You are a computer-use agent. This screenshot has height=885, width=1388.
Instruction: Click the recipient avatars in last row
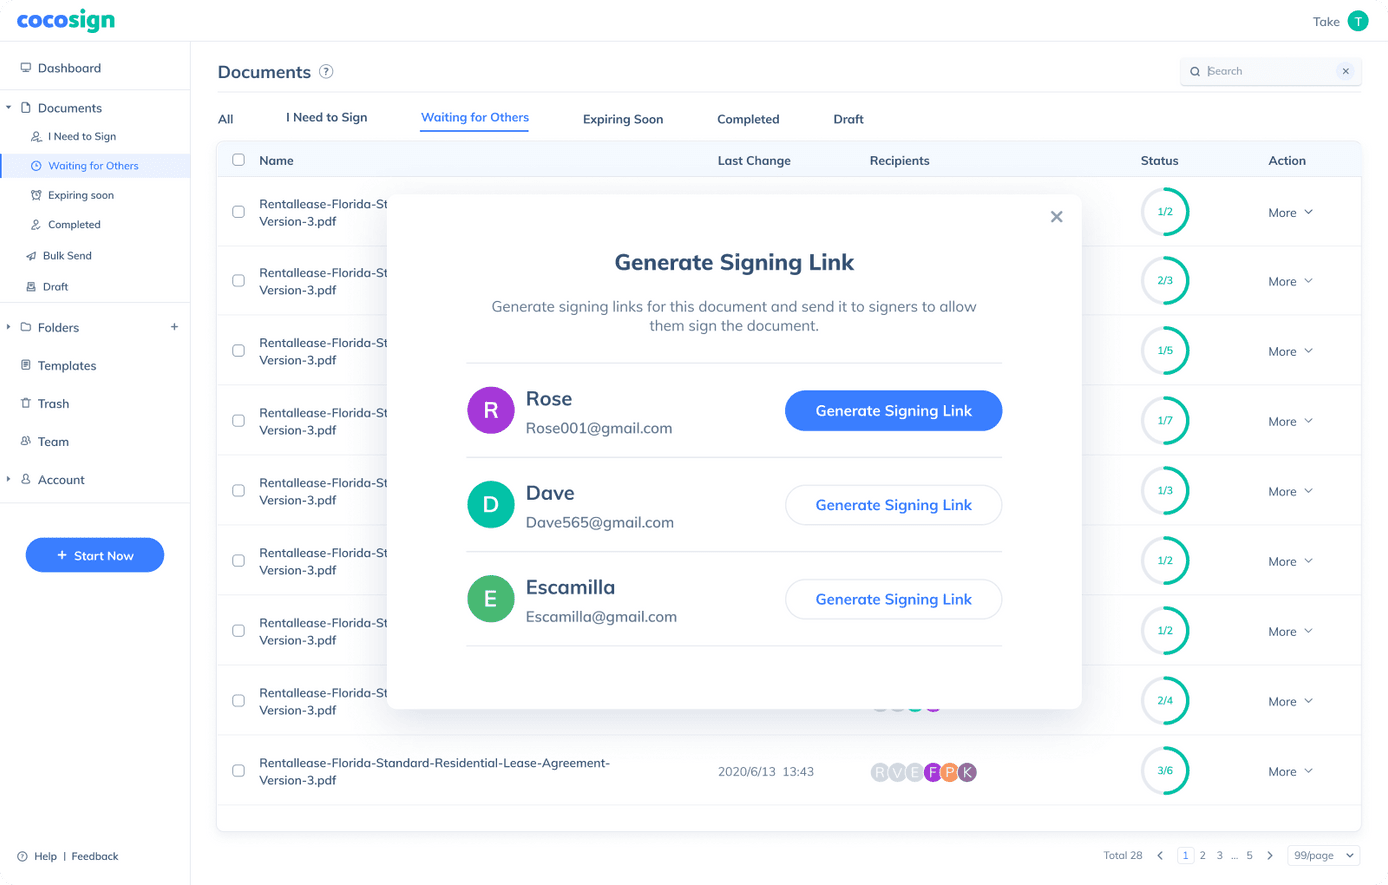[923, 772]
